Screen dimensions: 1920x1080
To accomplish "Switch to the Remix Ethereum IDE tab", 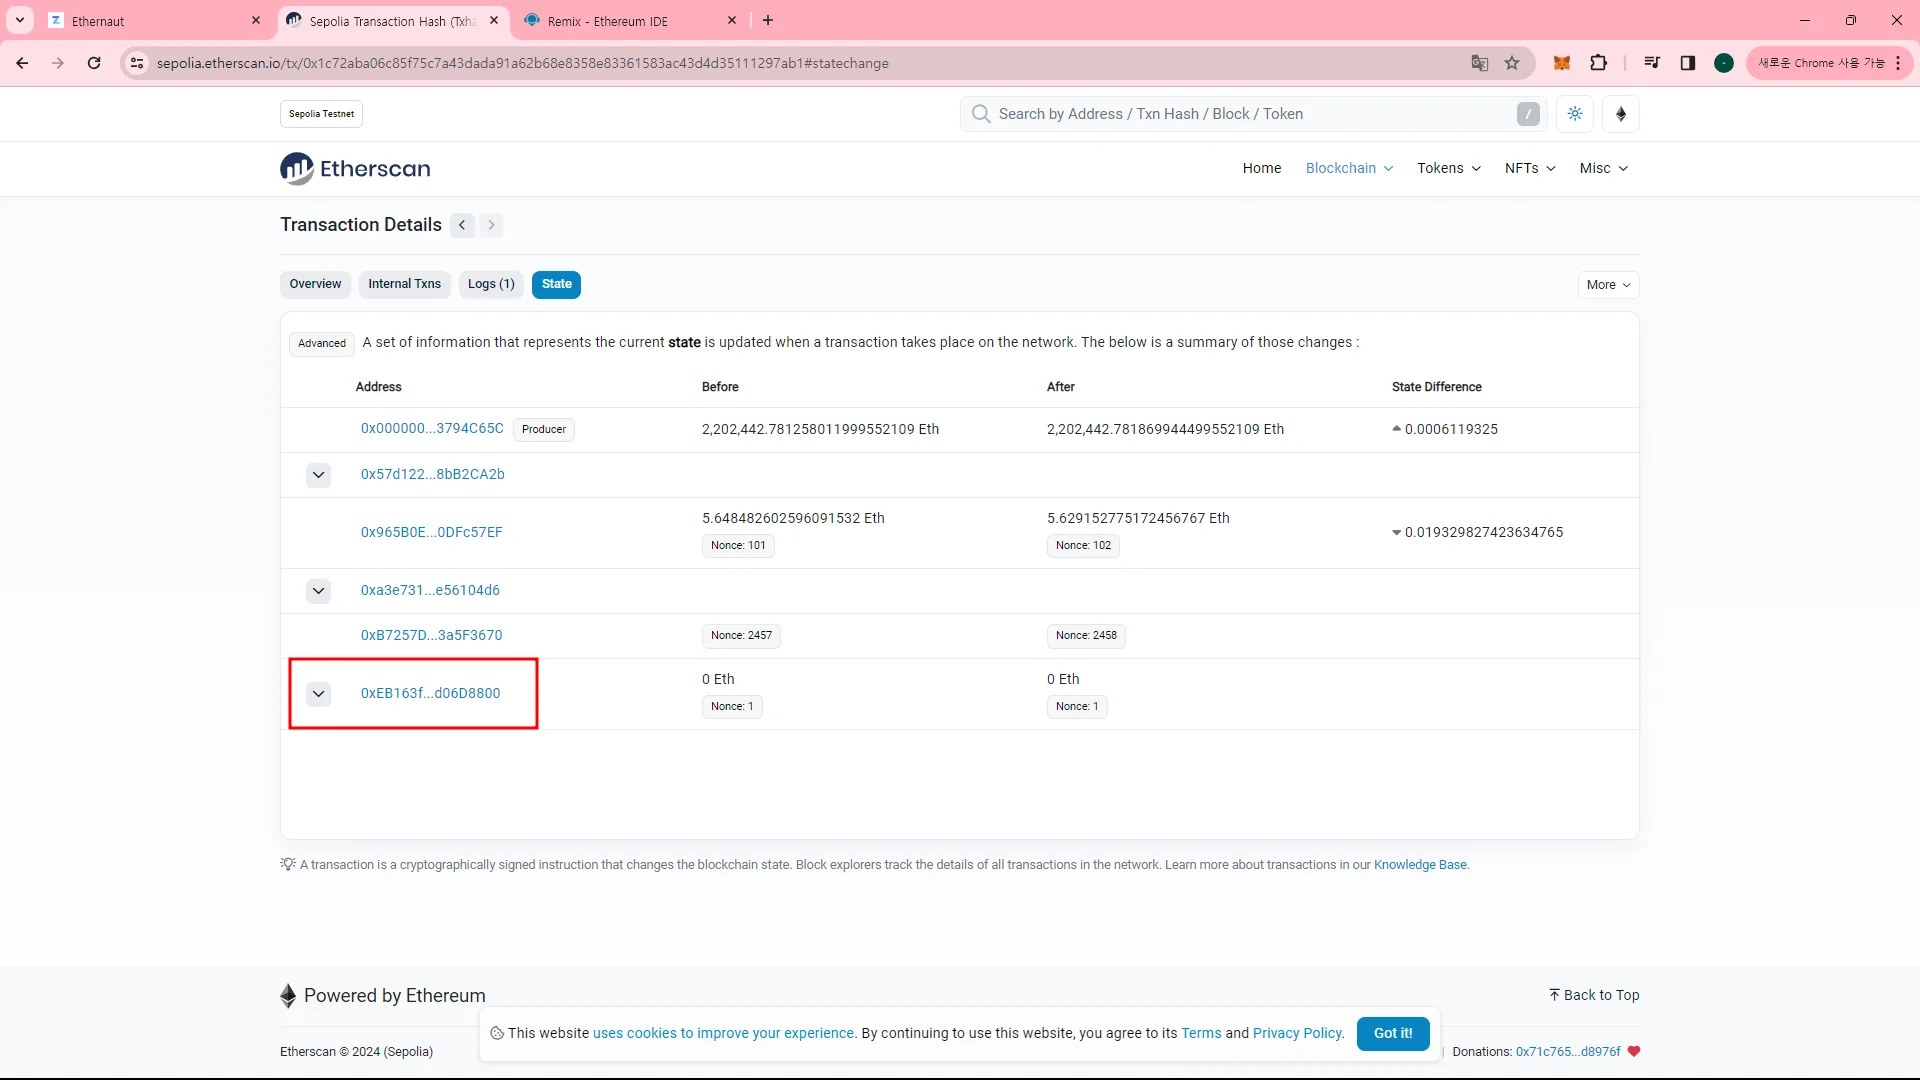I will 628,21.
